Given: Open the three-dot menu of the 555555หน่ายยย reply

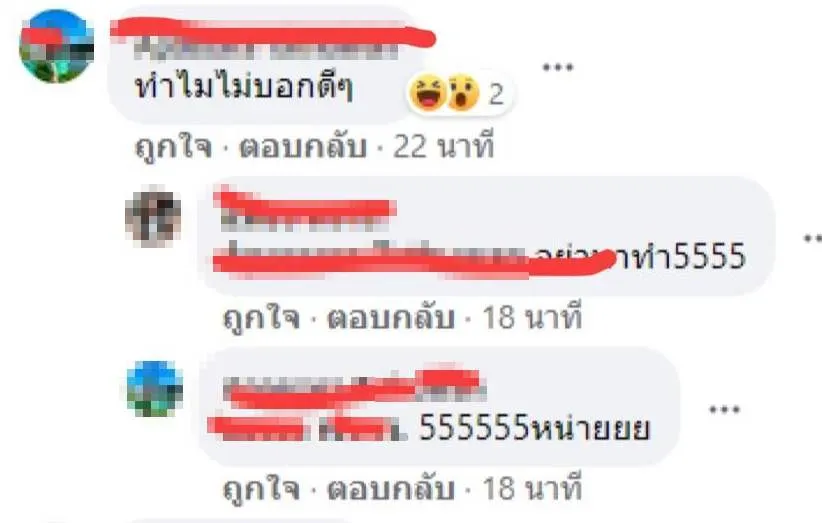Looking at the screenshot, I should point(725,409).
